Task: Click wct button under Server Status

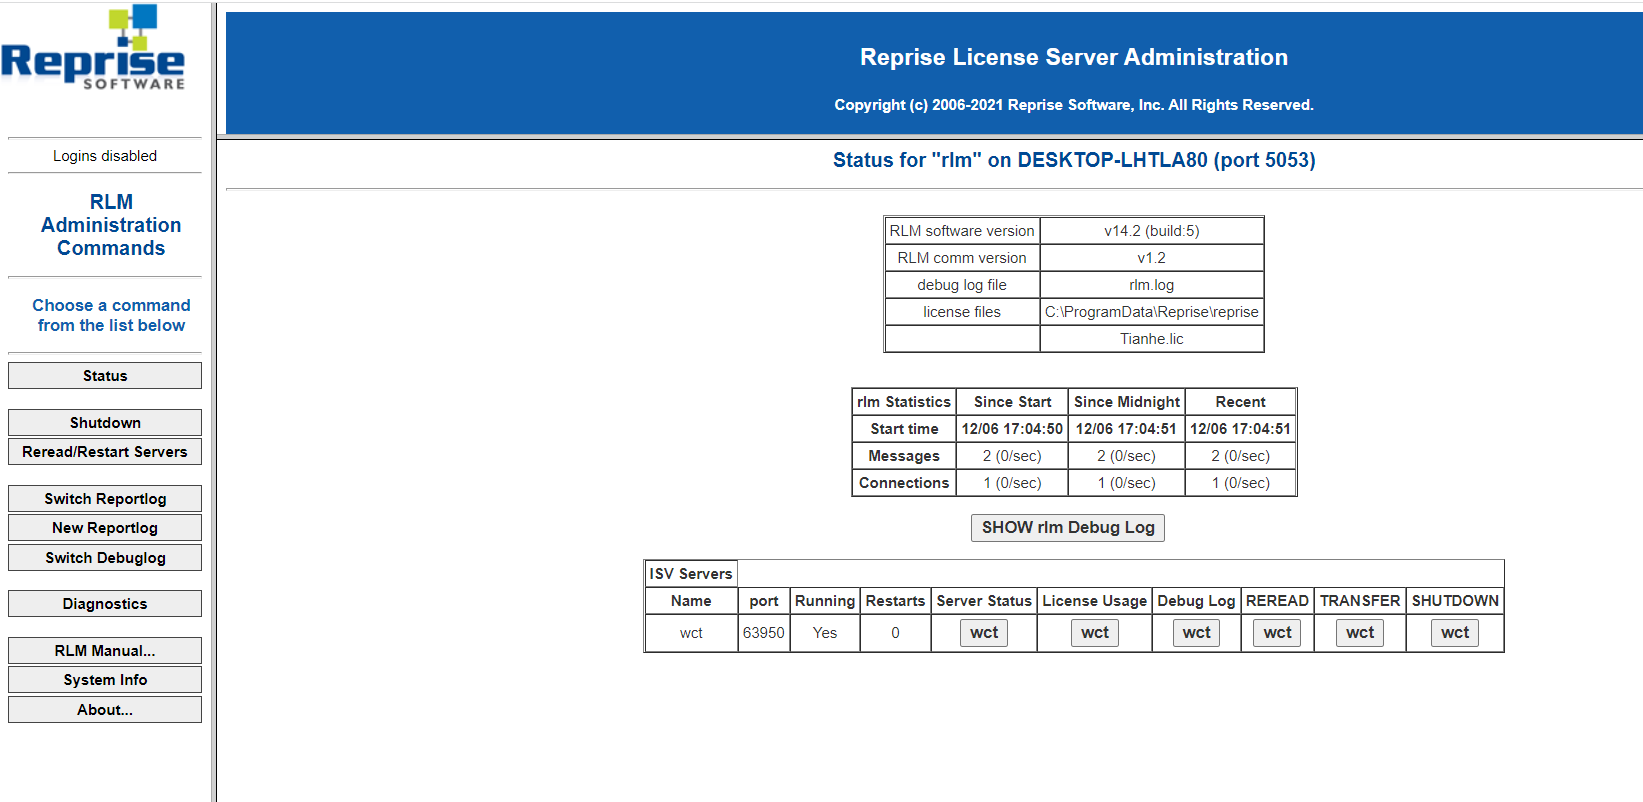Action: 984,633
